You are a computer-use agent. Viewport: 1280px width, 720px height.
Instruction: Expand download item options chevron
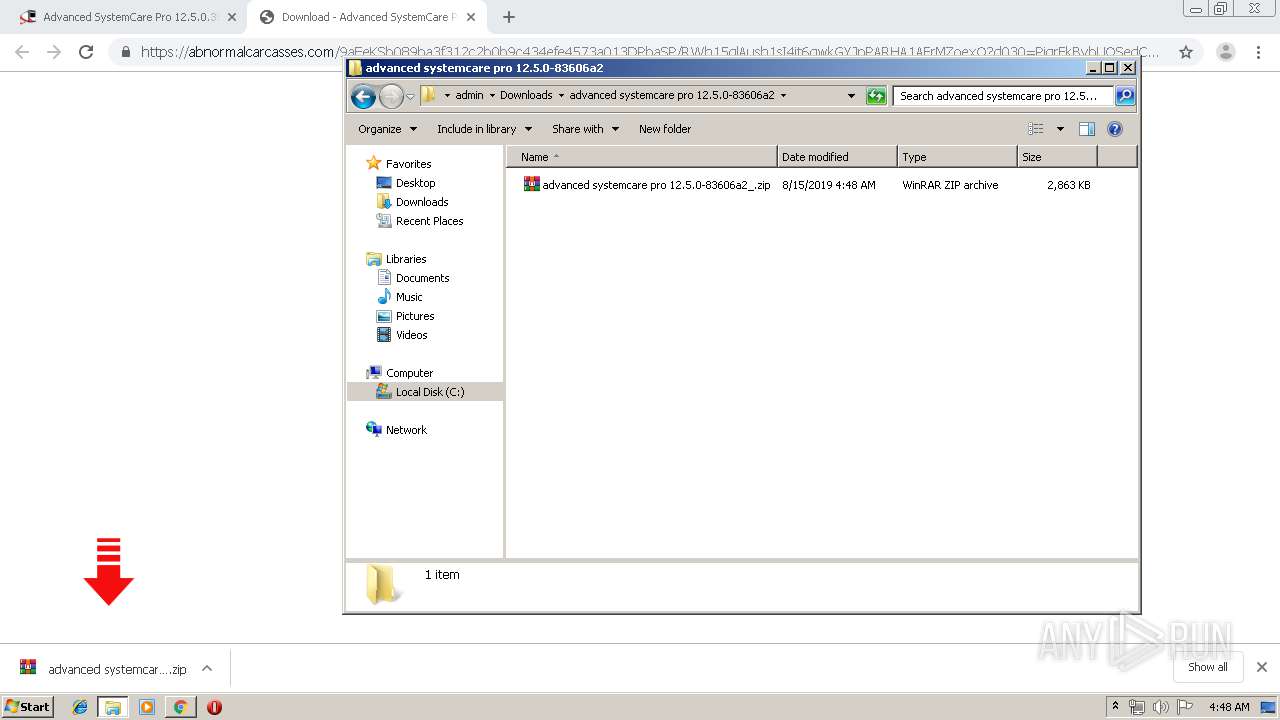[x=207, y=668]
